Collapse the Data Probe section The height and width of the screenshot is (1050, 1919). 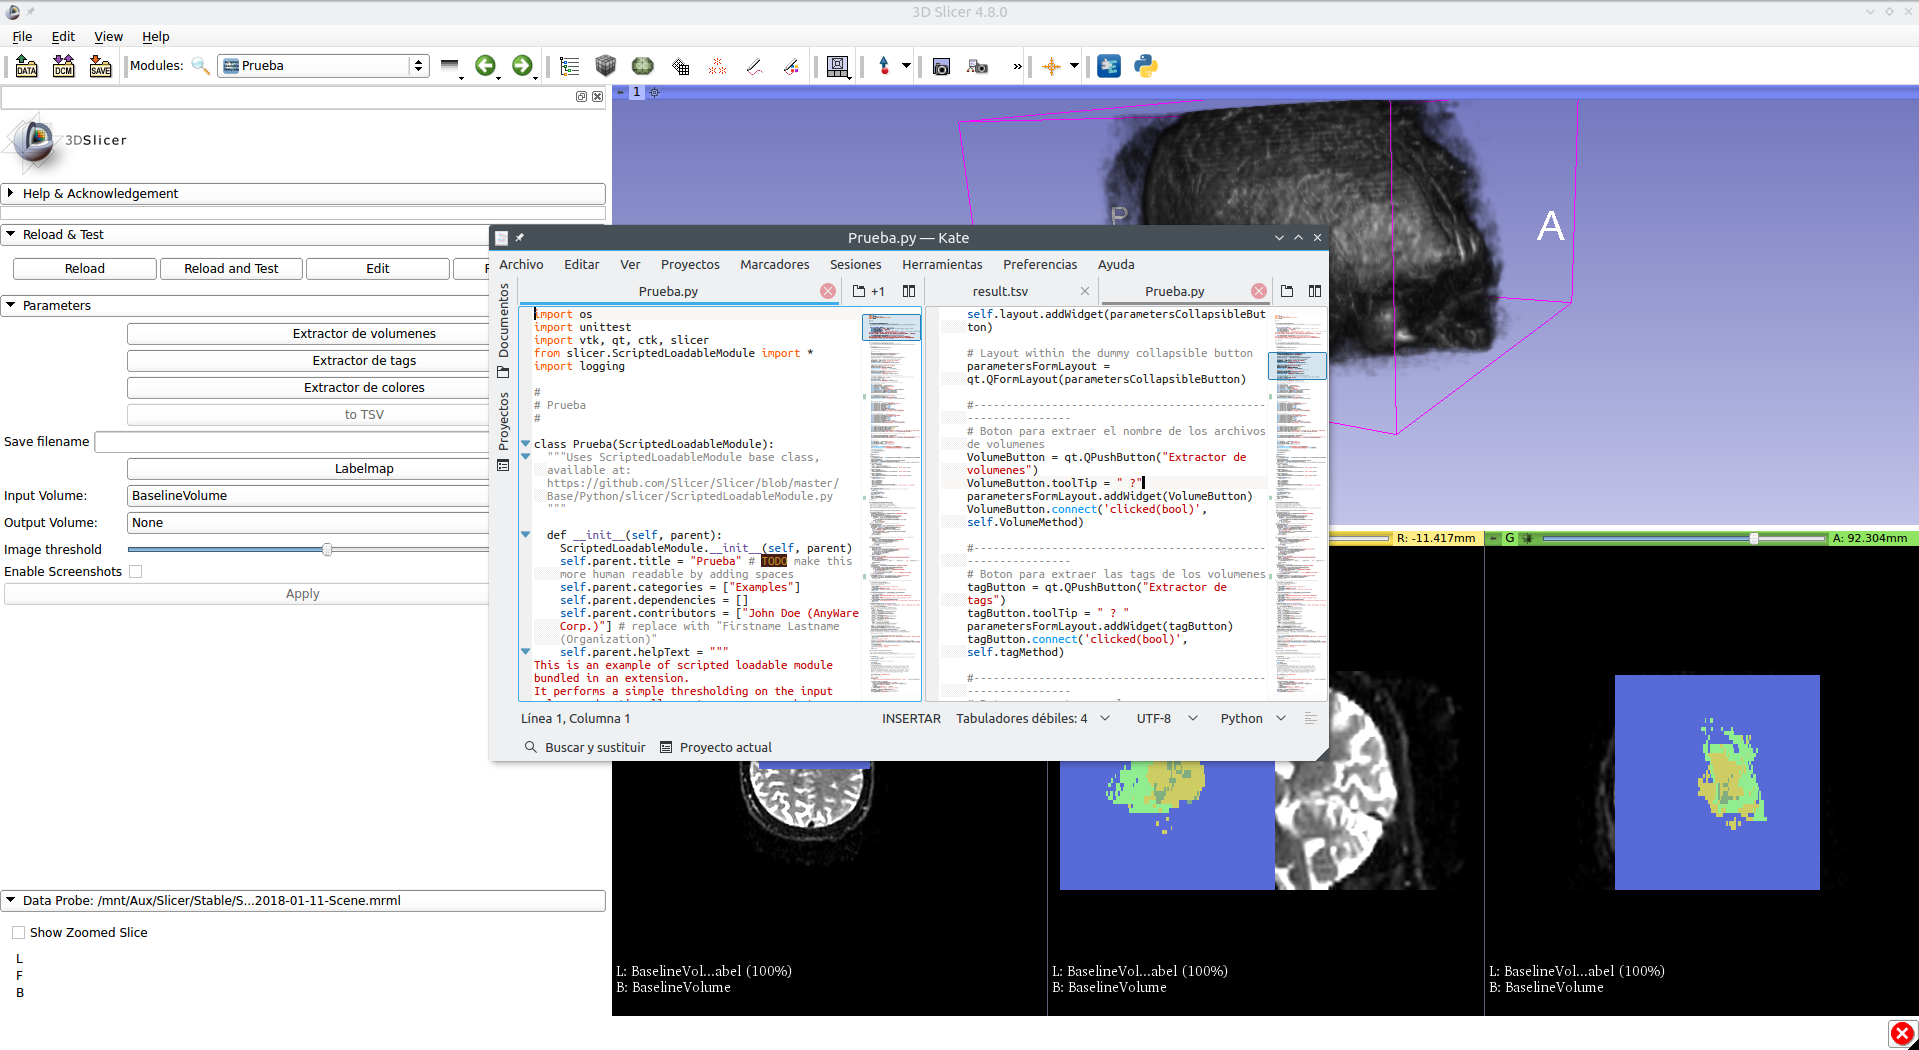click(x=303, y=900)
